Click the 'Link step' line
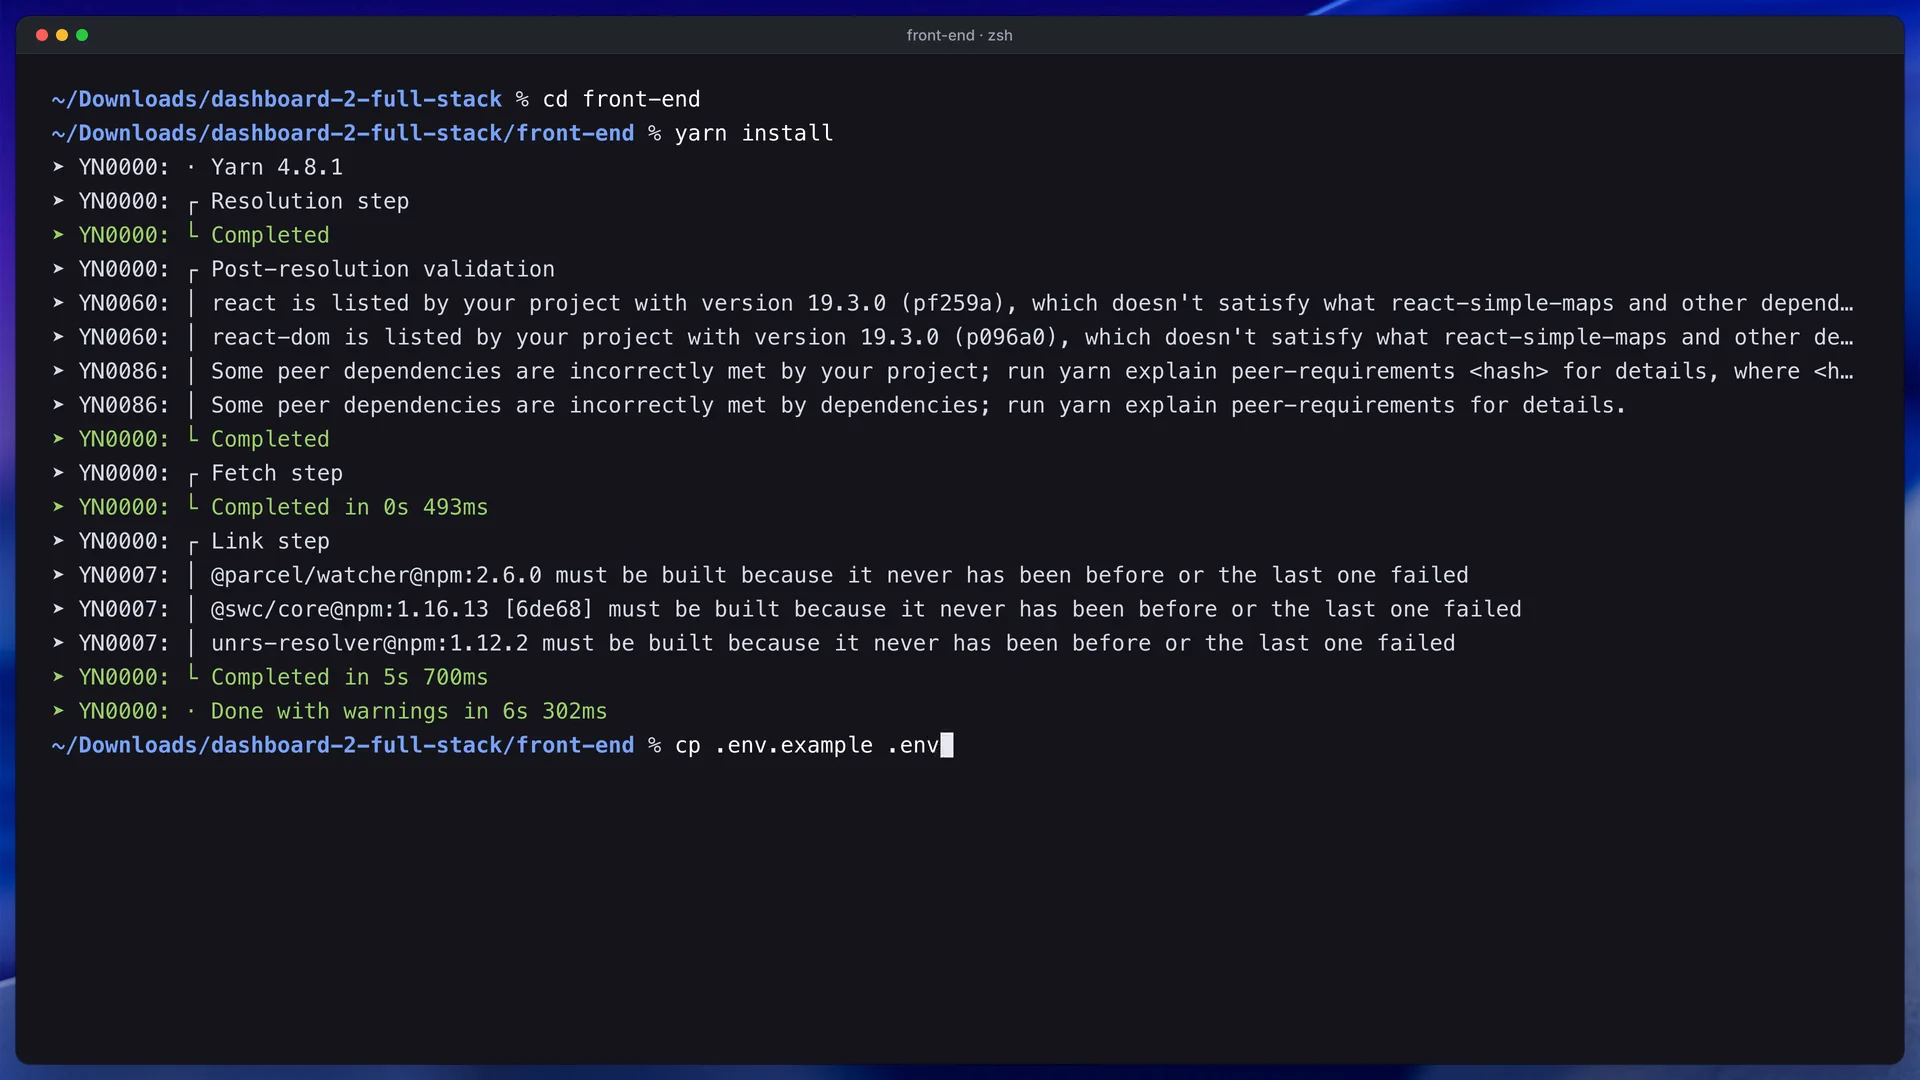 [270, 541]
